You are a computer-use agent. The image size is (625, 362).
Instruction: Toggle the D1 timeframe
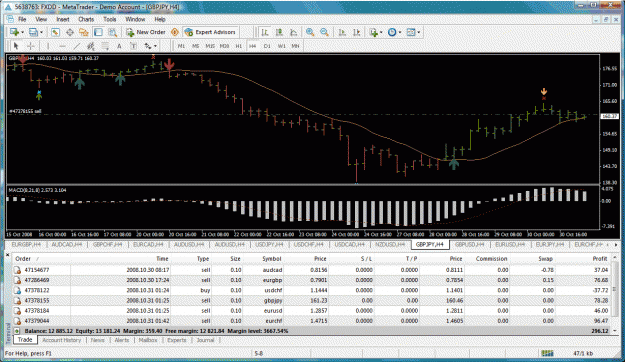(x=267, y=46)
